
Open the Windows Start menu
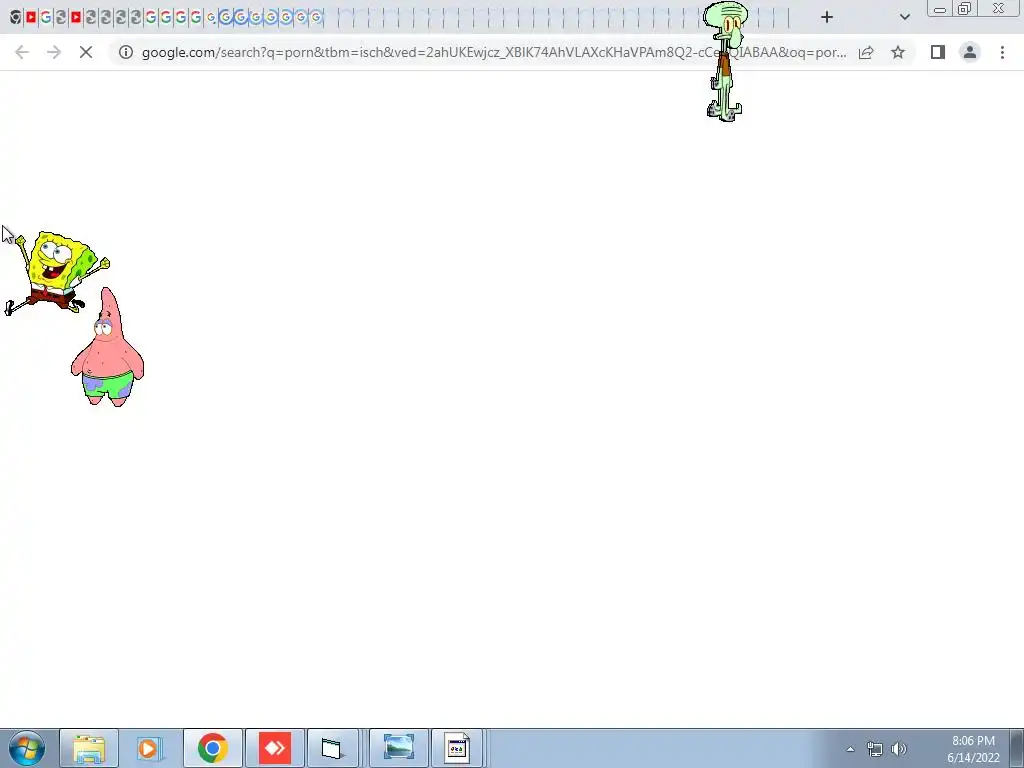(27, 748)
